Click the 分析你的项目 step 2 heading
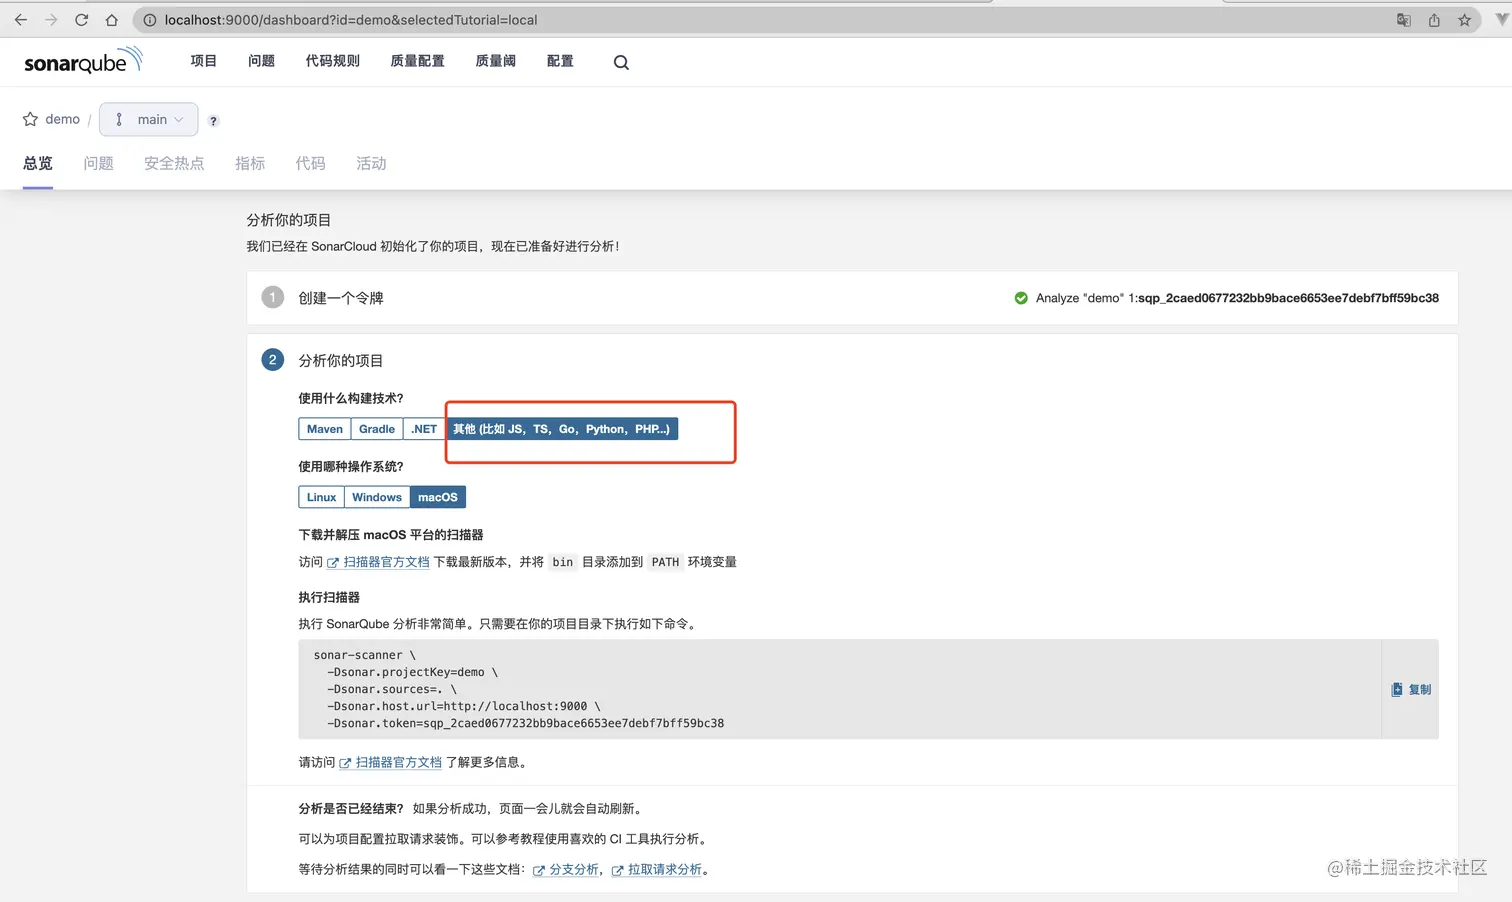The height and width of the screenshot is (902, 1512). point(341,361)
